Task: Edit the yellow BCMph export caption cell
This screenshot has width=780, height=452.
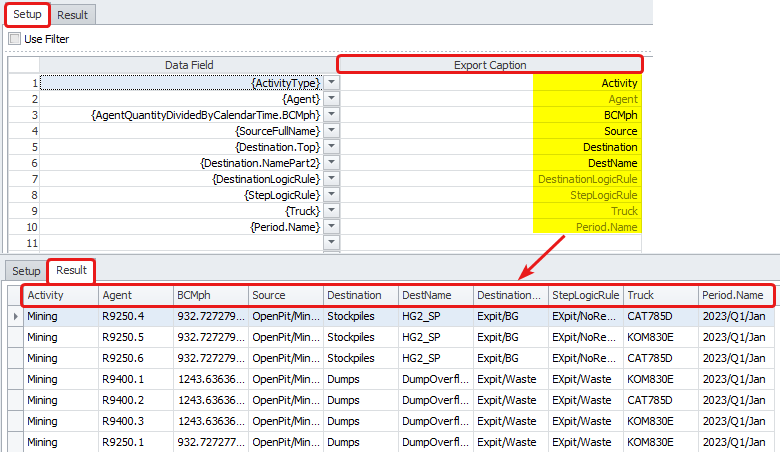Action: (586, 116)
